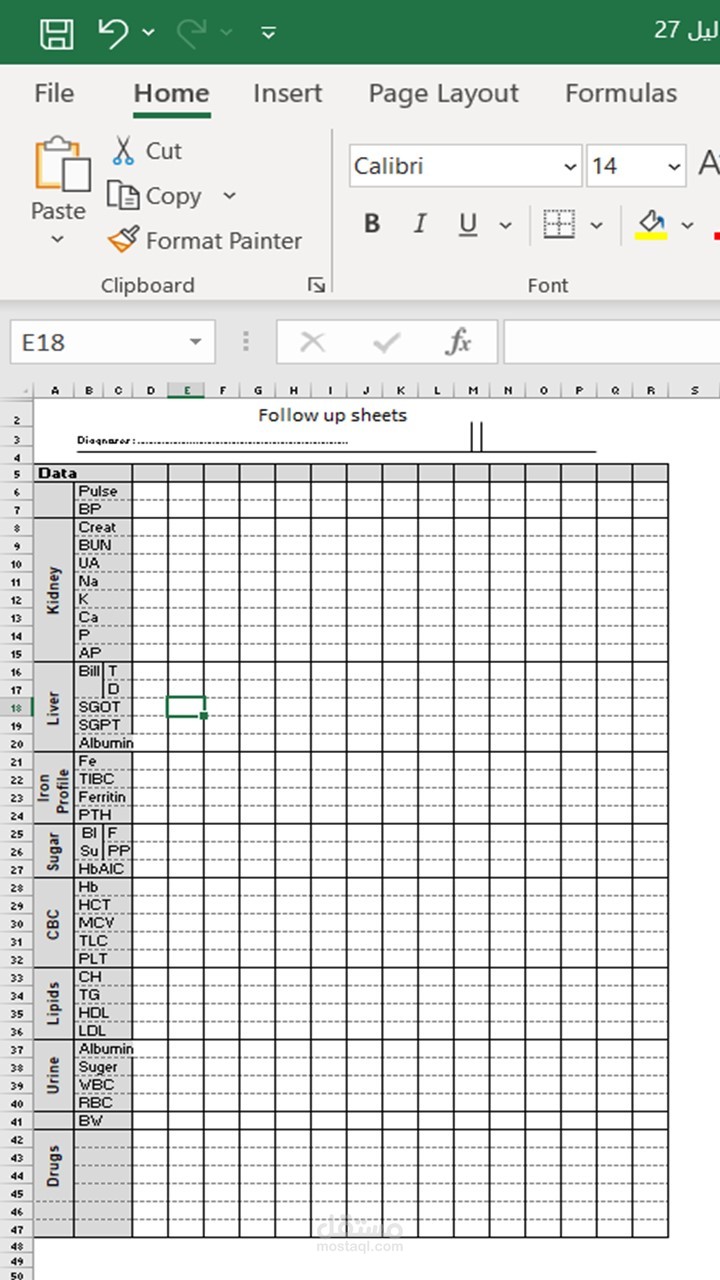Click the CBC group label
Image resolution: width=720 pixels, height=1280 pixels.
54,923
